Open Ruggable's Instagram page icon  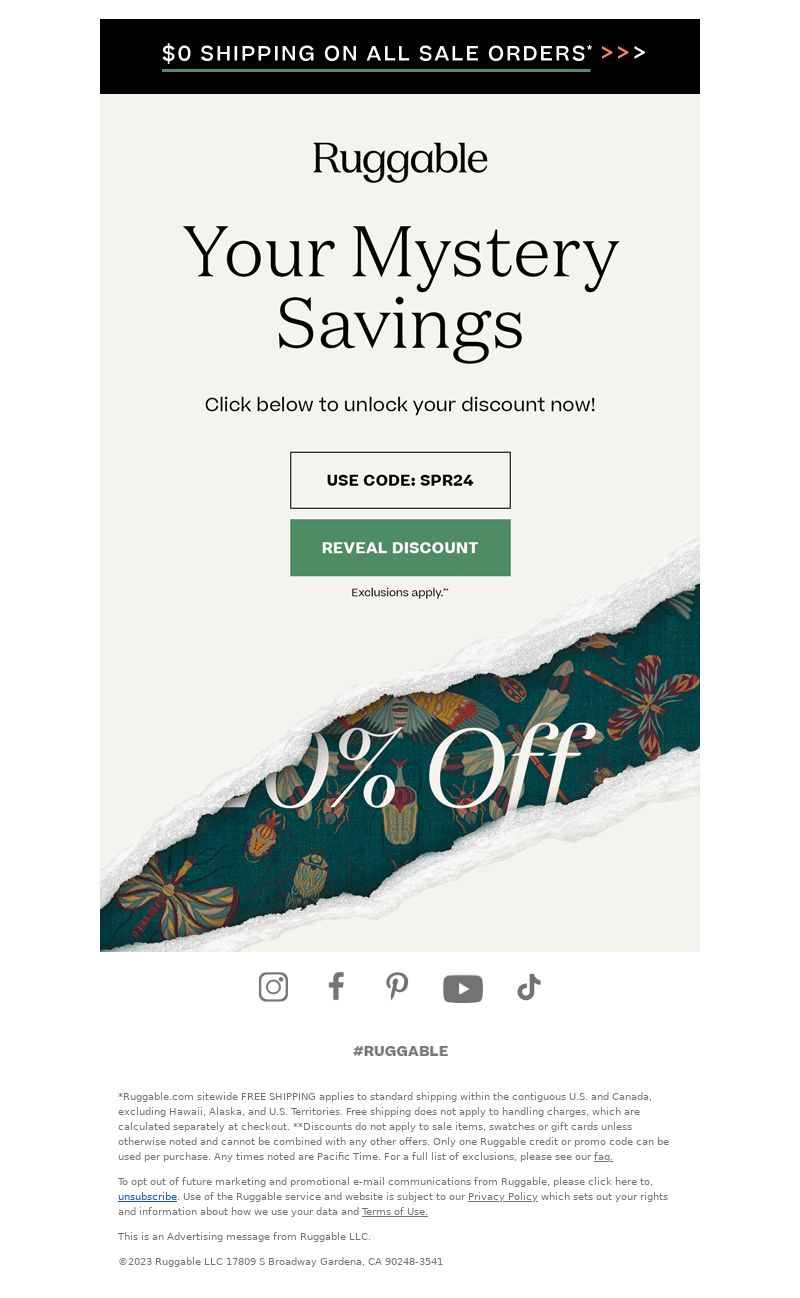273,987
